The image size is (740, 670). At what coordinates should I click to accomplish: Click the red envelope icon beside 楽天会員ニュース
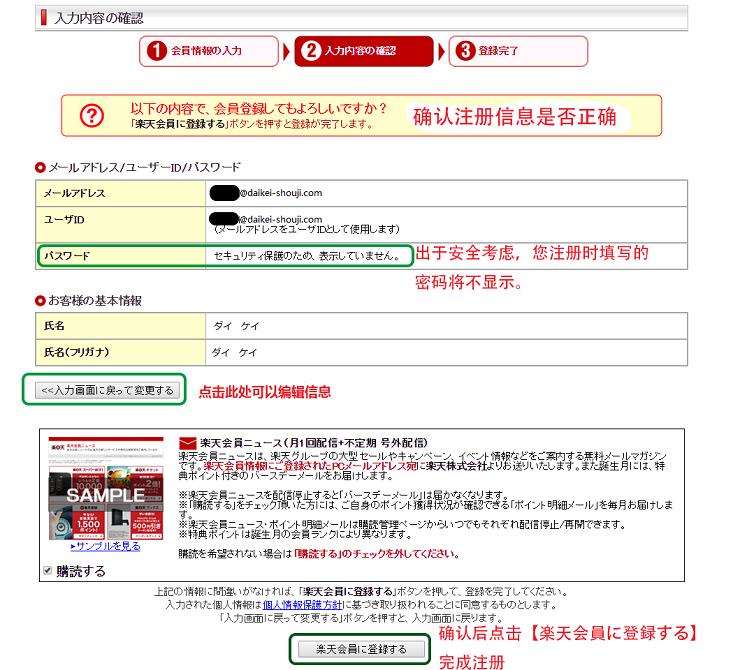point(185,443)
